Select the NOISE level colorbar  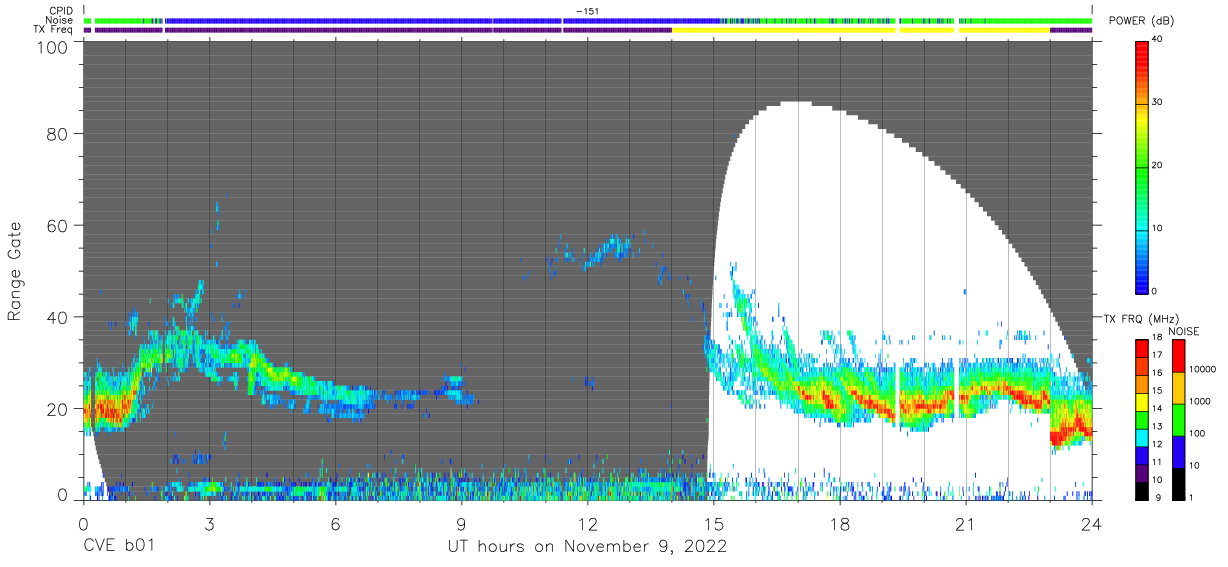click(1180, 419)
